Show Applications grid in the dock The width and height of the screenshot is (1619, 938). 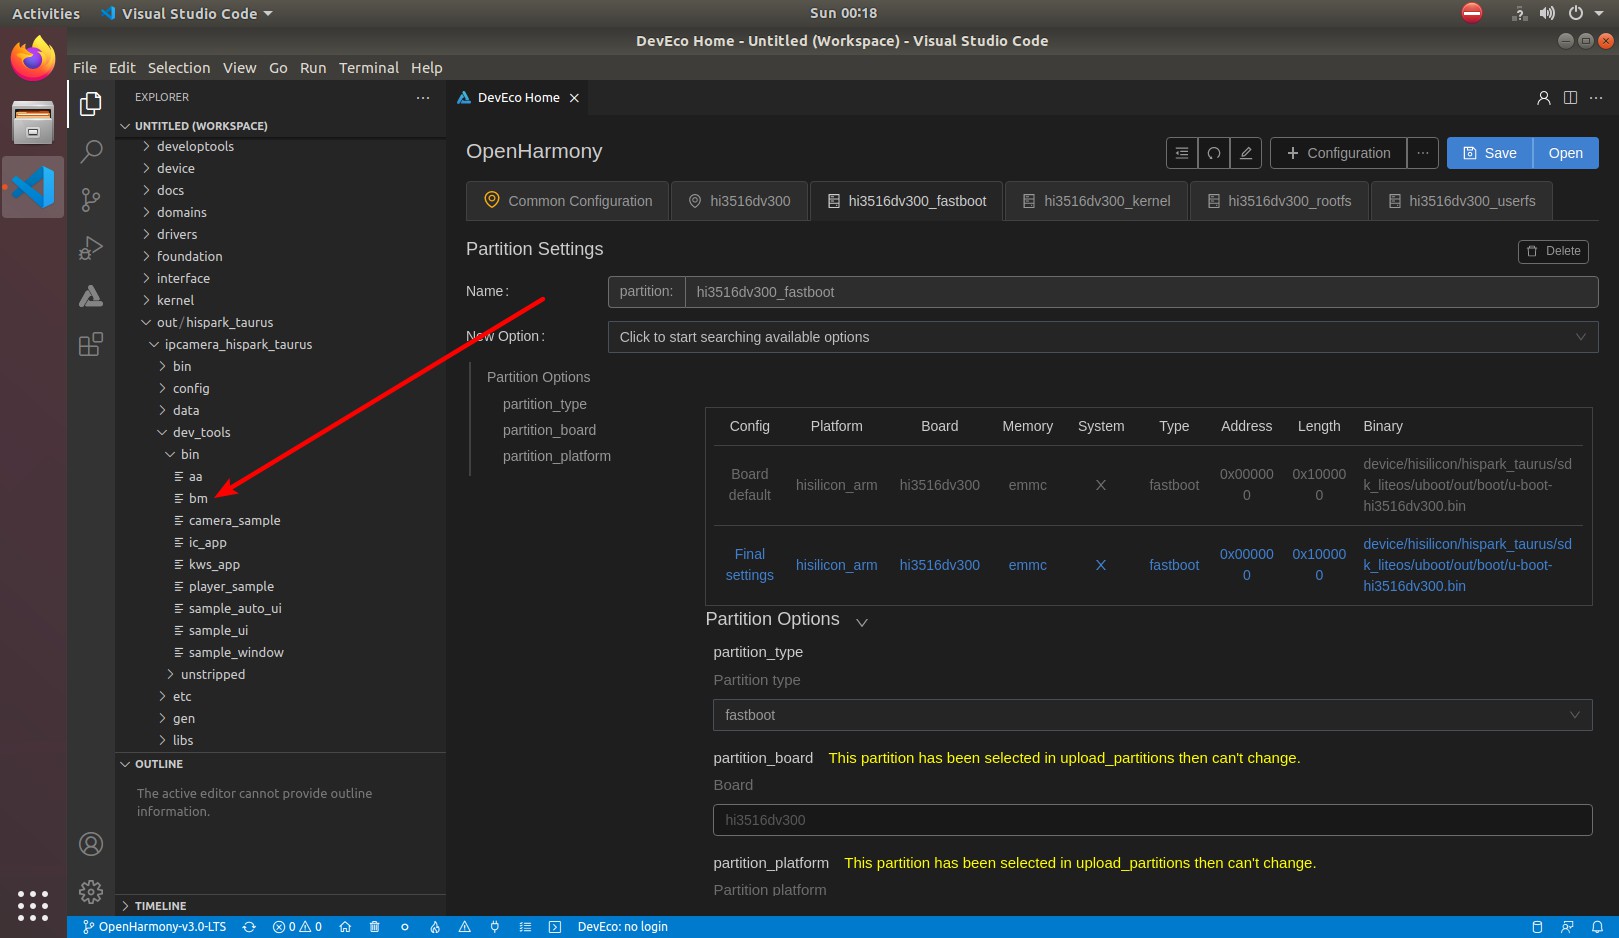33,905
